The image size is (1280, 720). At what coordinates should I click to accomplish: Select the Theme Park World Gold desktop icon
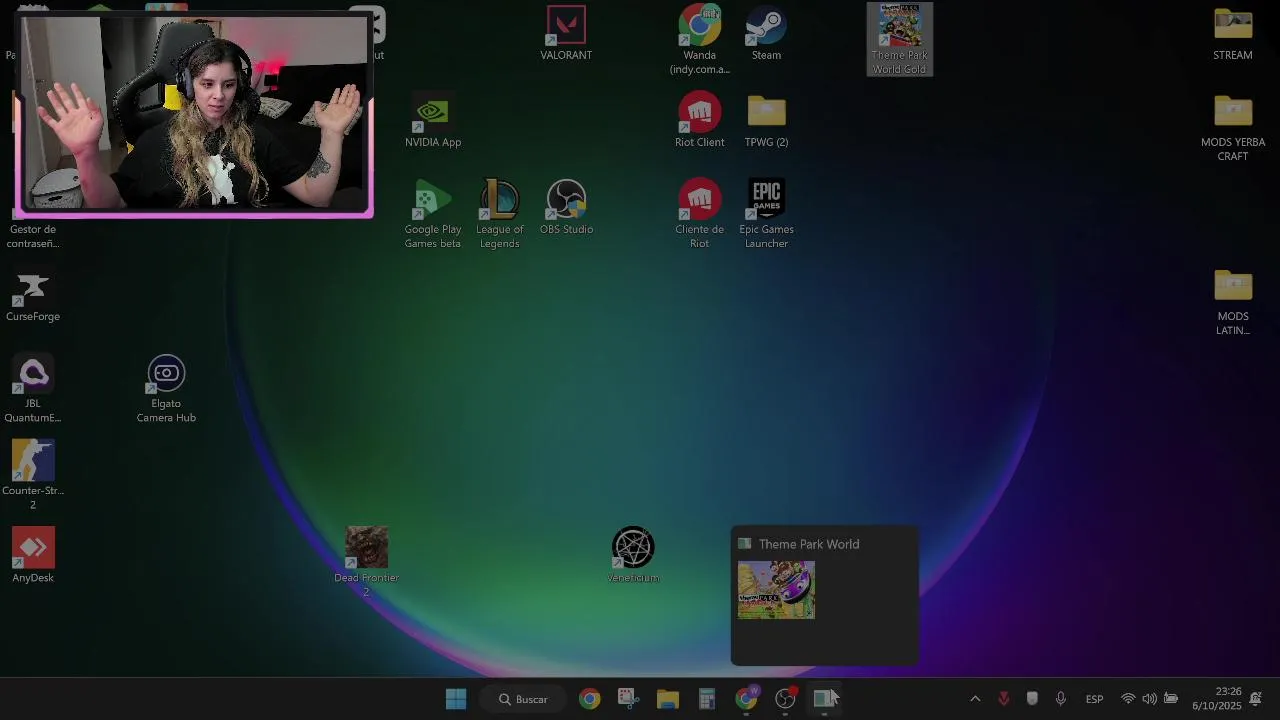coord(900,40)
